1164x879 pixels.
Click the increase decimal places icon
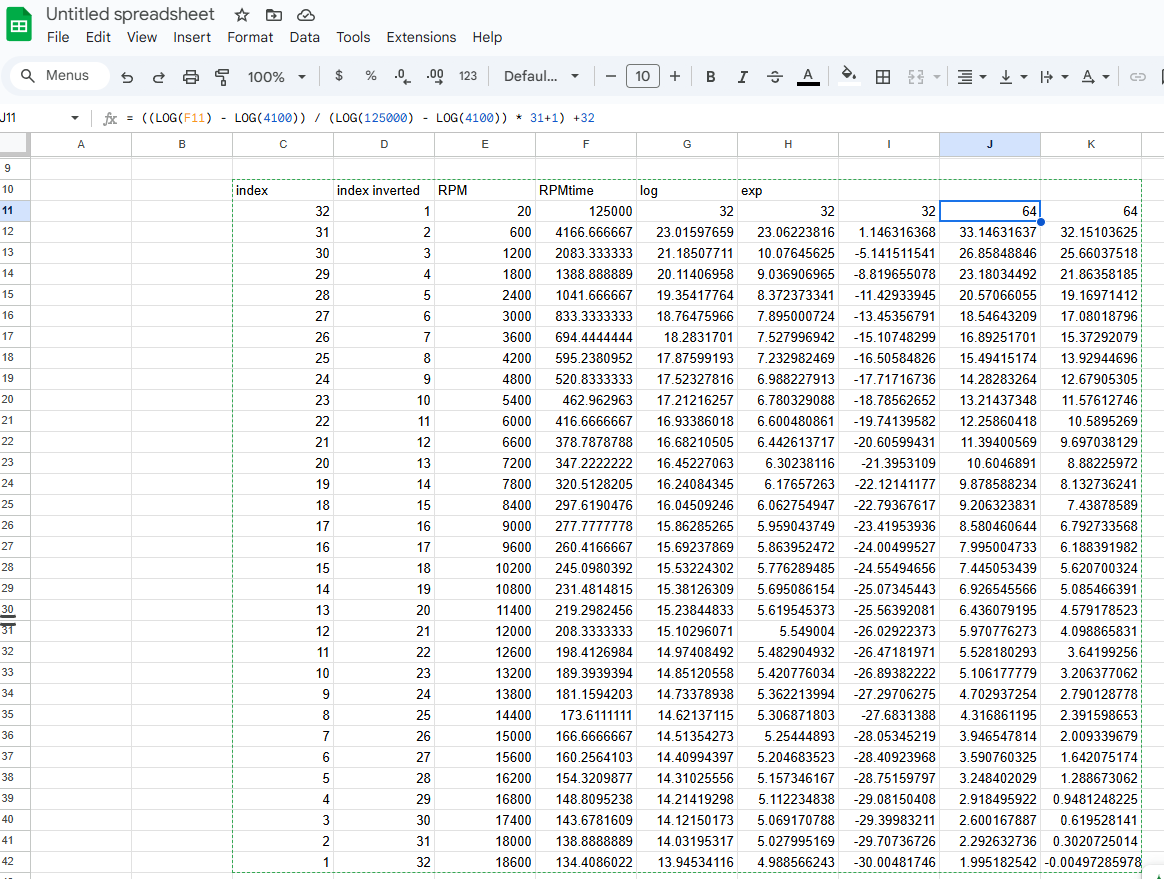tap(435, 76)
